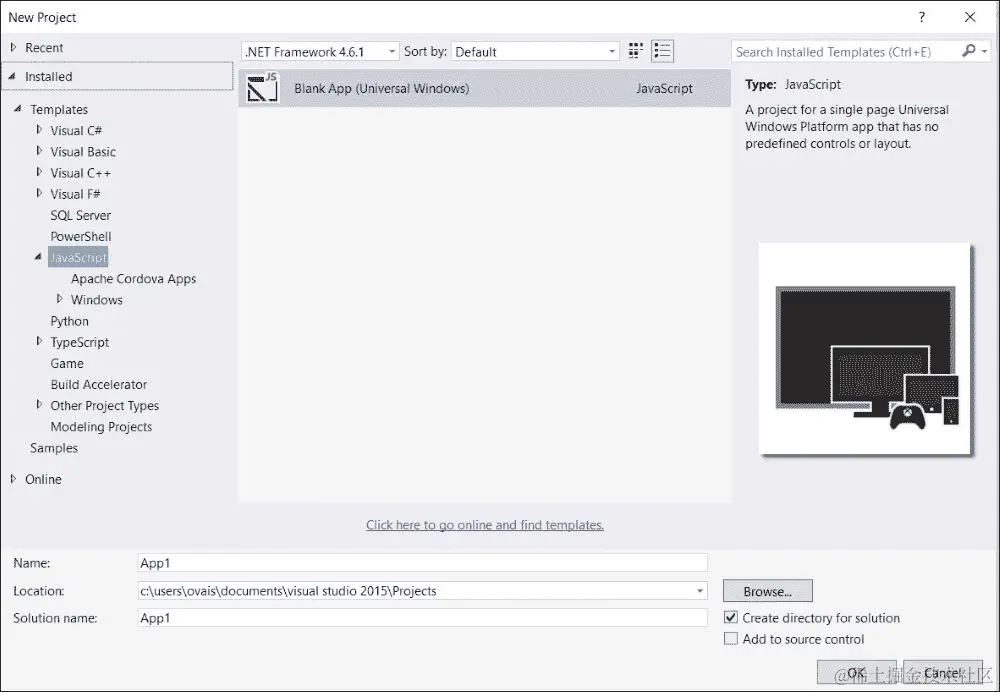Expand the Visual C# templates node
The image size is (1000, 692).
(40, 130)
